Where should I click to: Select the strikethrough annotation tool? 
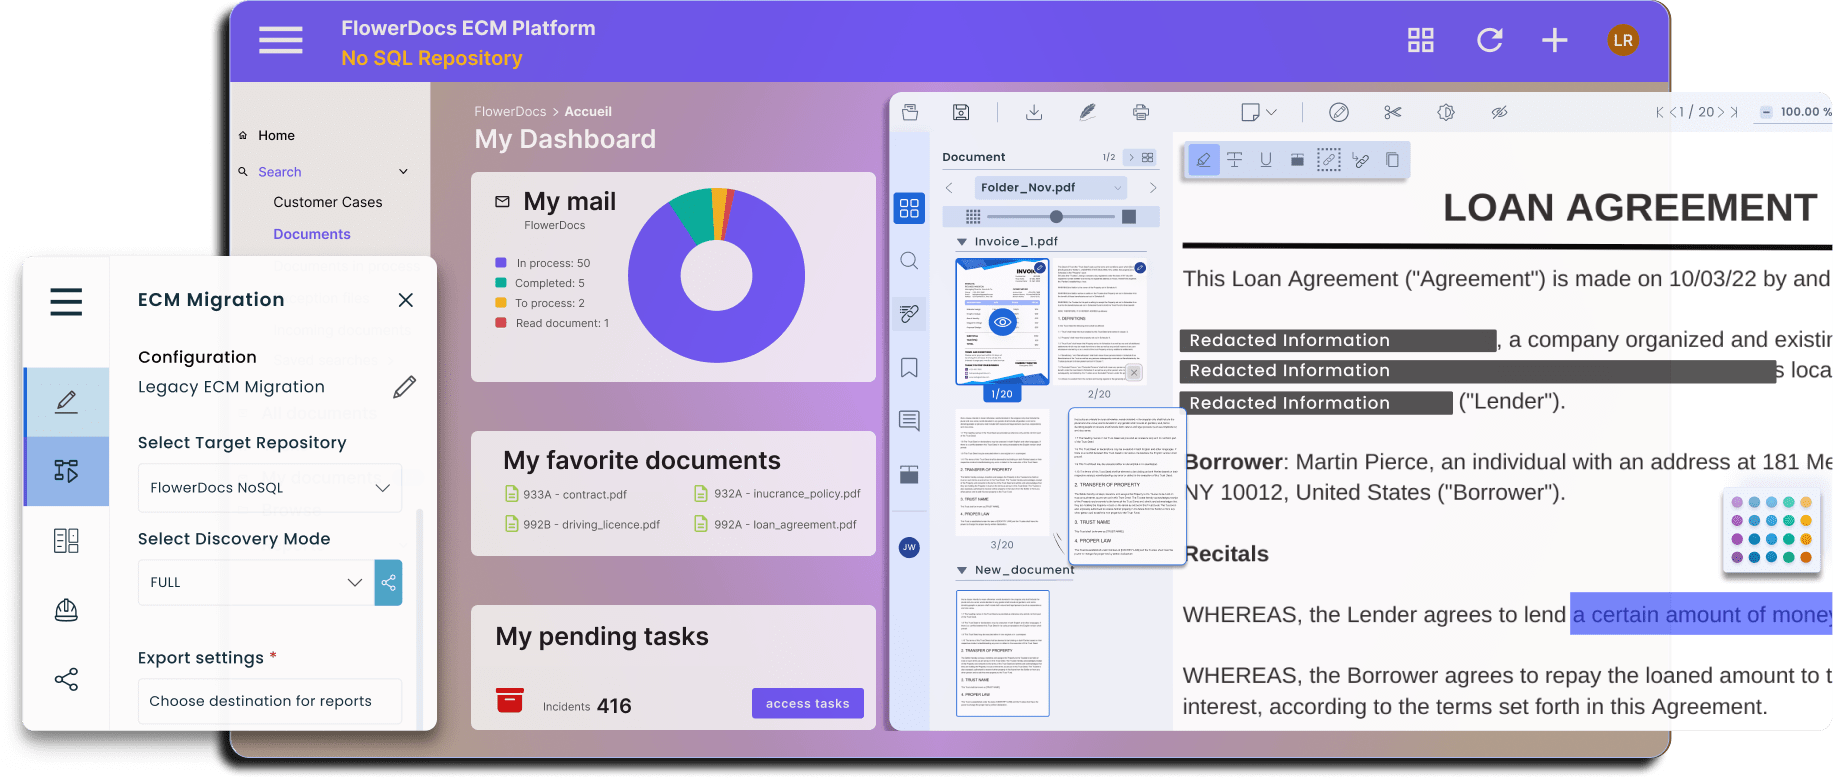[1235, 160]
